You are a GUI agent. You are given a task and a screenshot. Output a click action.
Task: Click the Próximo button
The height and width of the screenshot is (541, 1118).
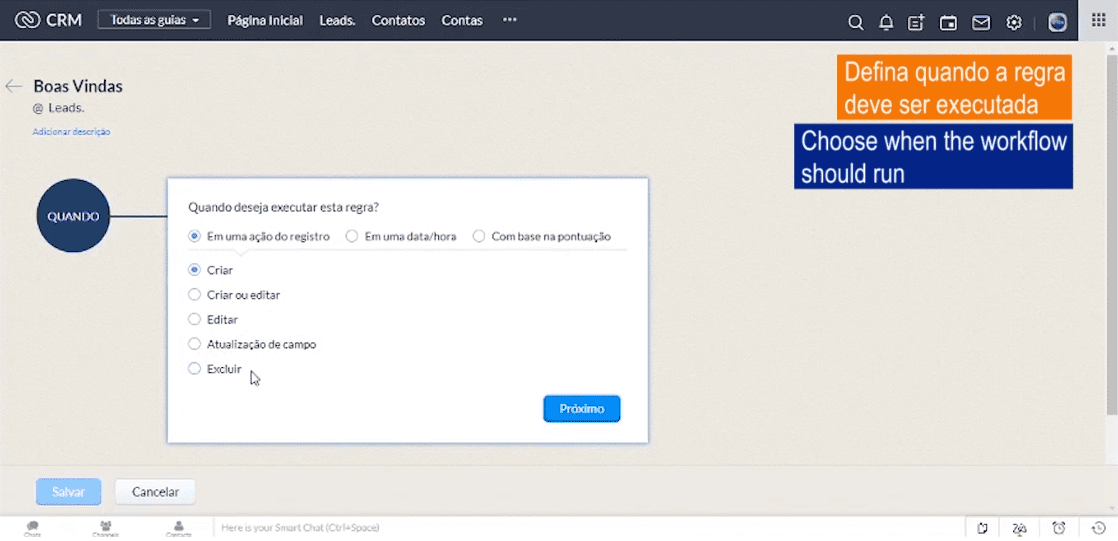[581, 409]
